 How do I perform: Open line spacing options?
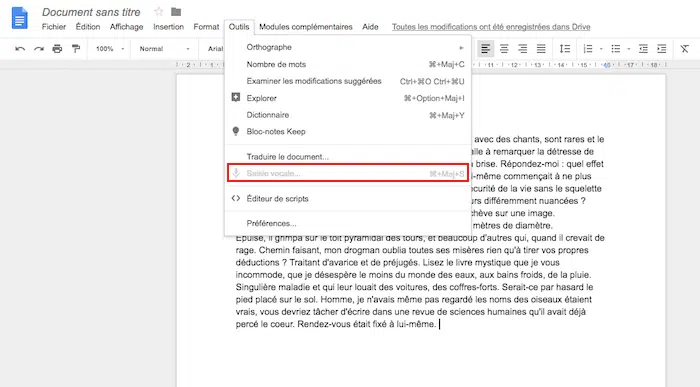[x=565, y=49]
